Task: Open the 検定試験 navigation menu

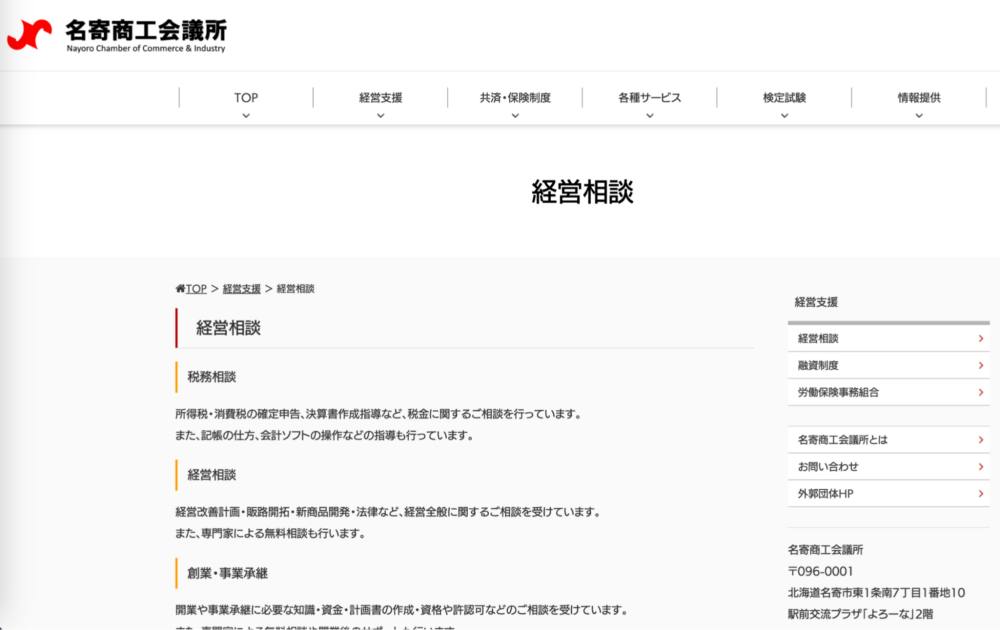Action: tap(785, 98)
